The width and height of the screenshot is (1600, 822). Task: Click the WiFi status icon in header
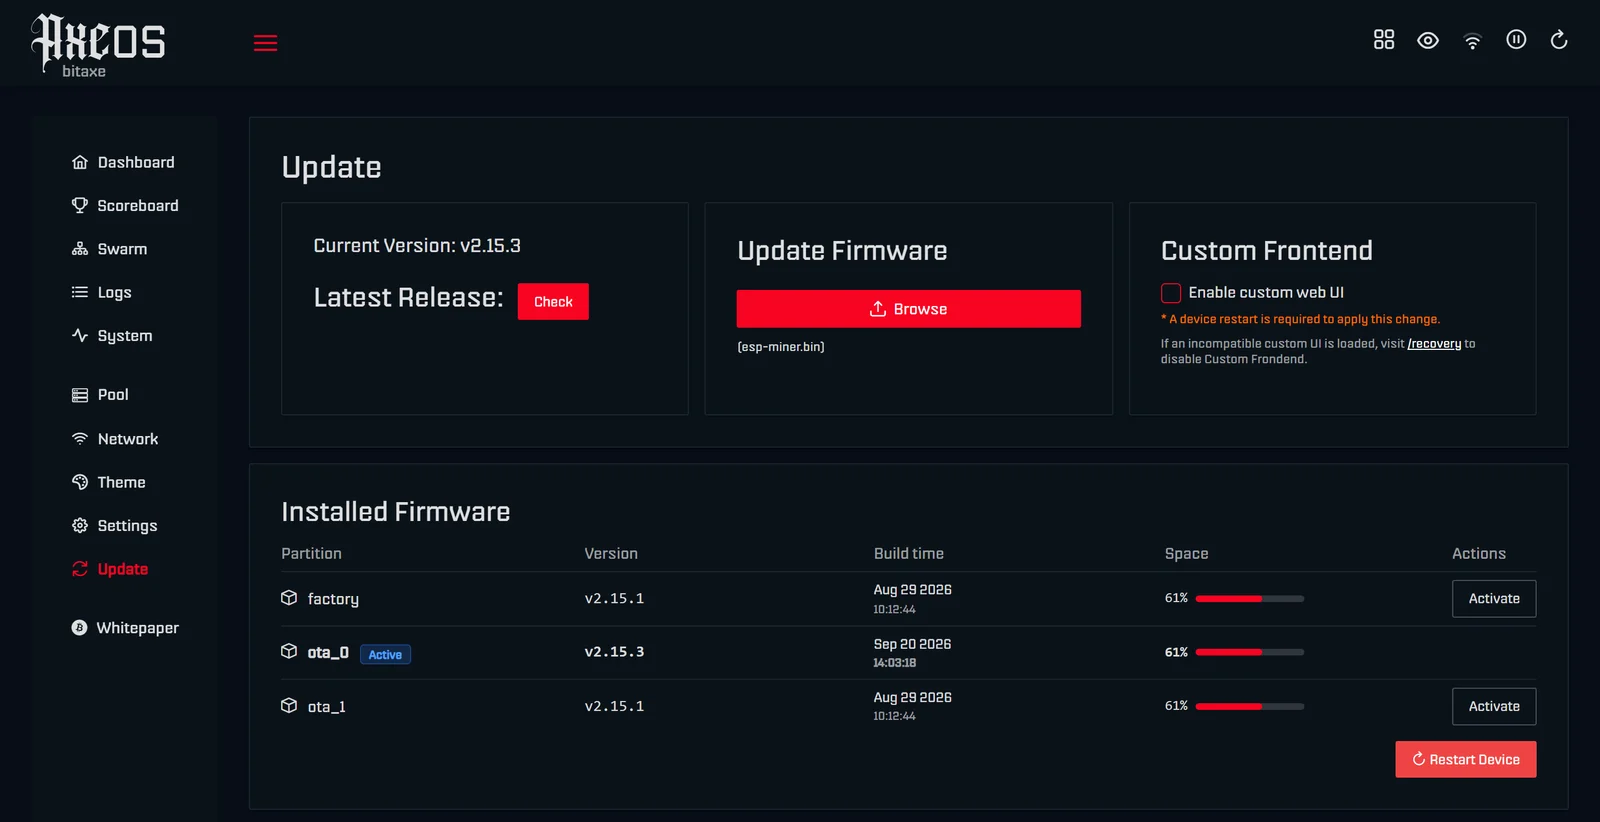tap(1472, 40)
